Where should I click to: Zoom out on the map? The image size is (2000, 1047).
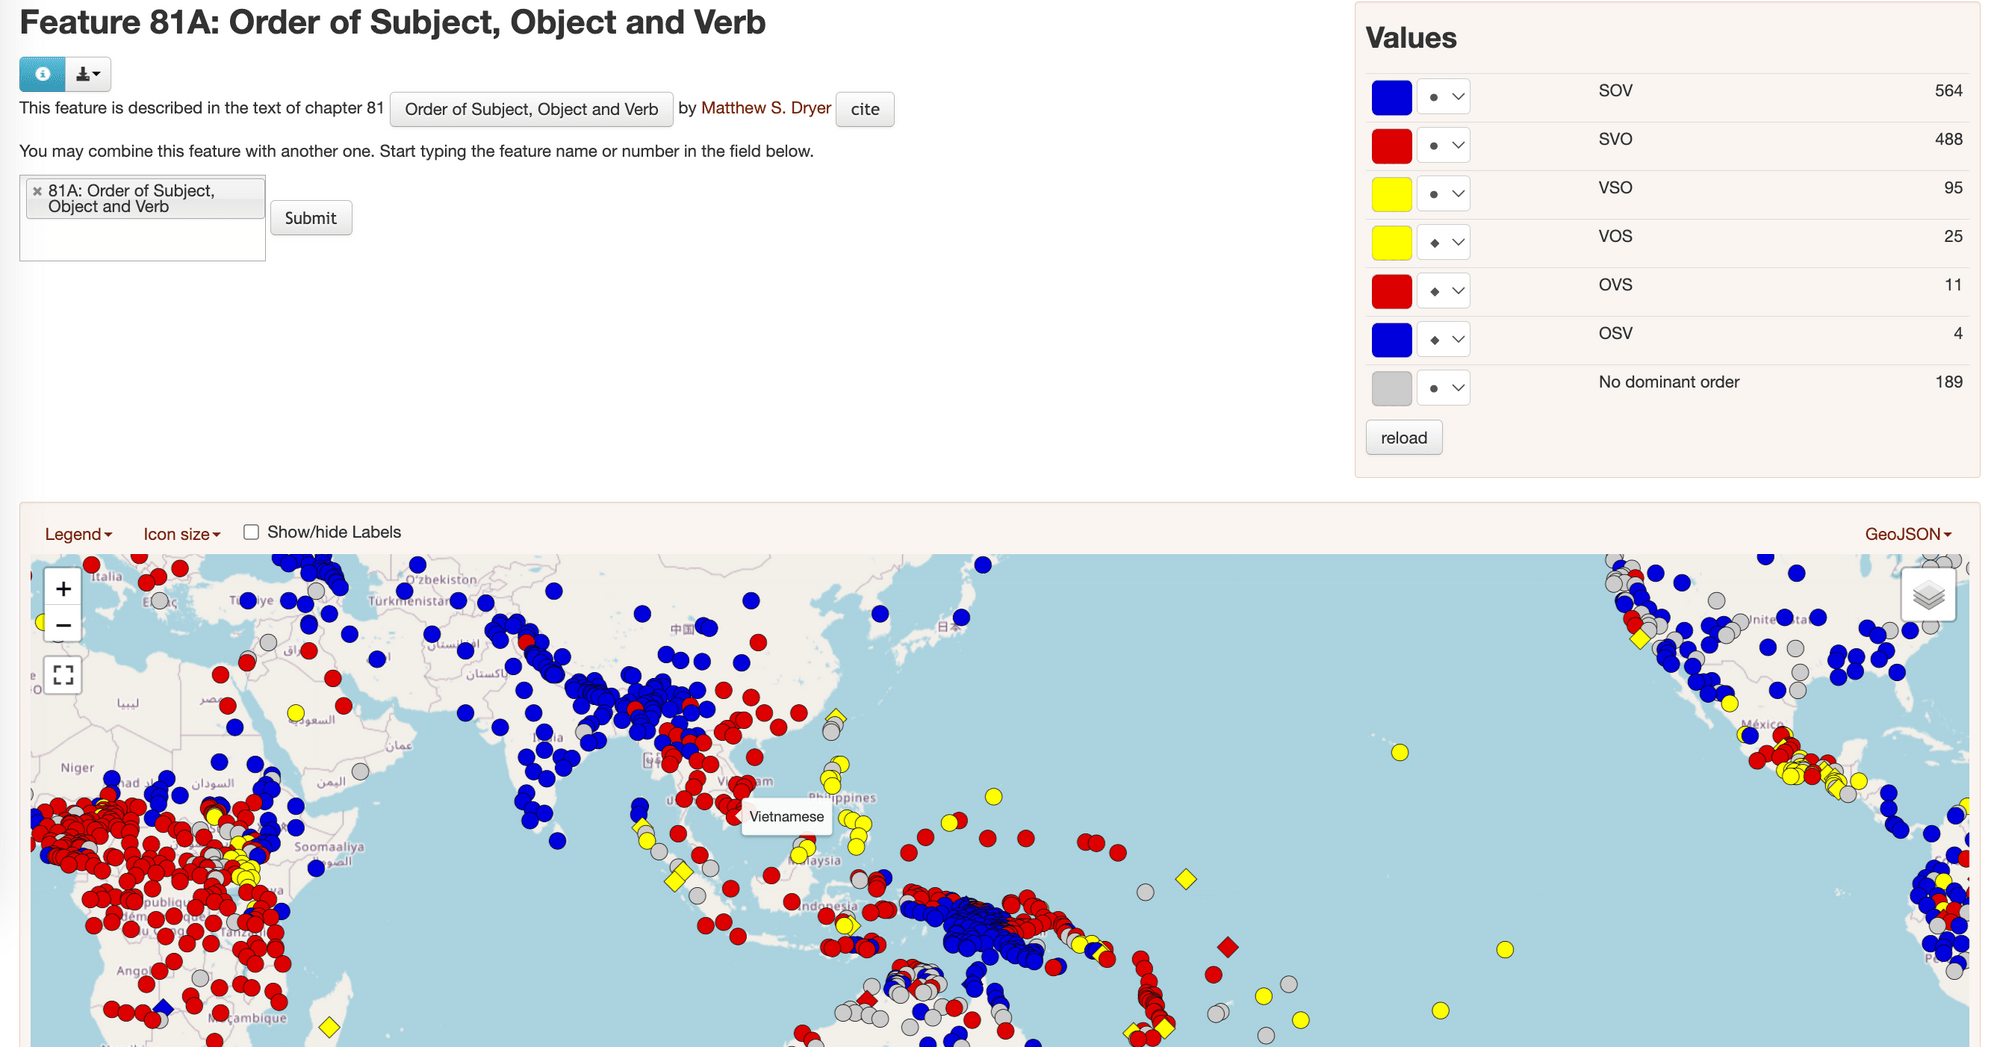(63, 626)
